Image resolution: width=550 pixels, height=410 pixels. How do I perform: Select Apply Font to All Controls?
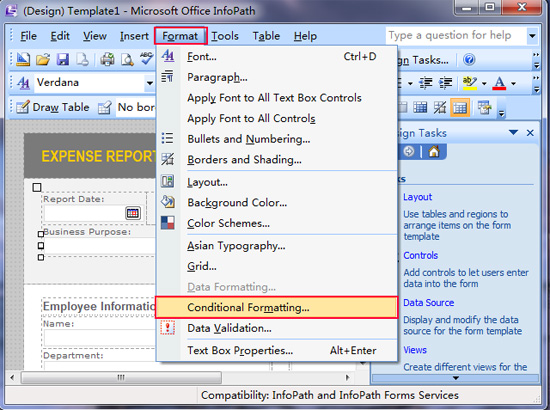coord(276,119)
